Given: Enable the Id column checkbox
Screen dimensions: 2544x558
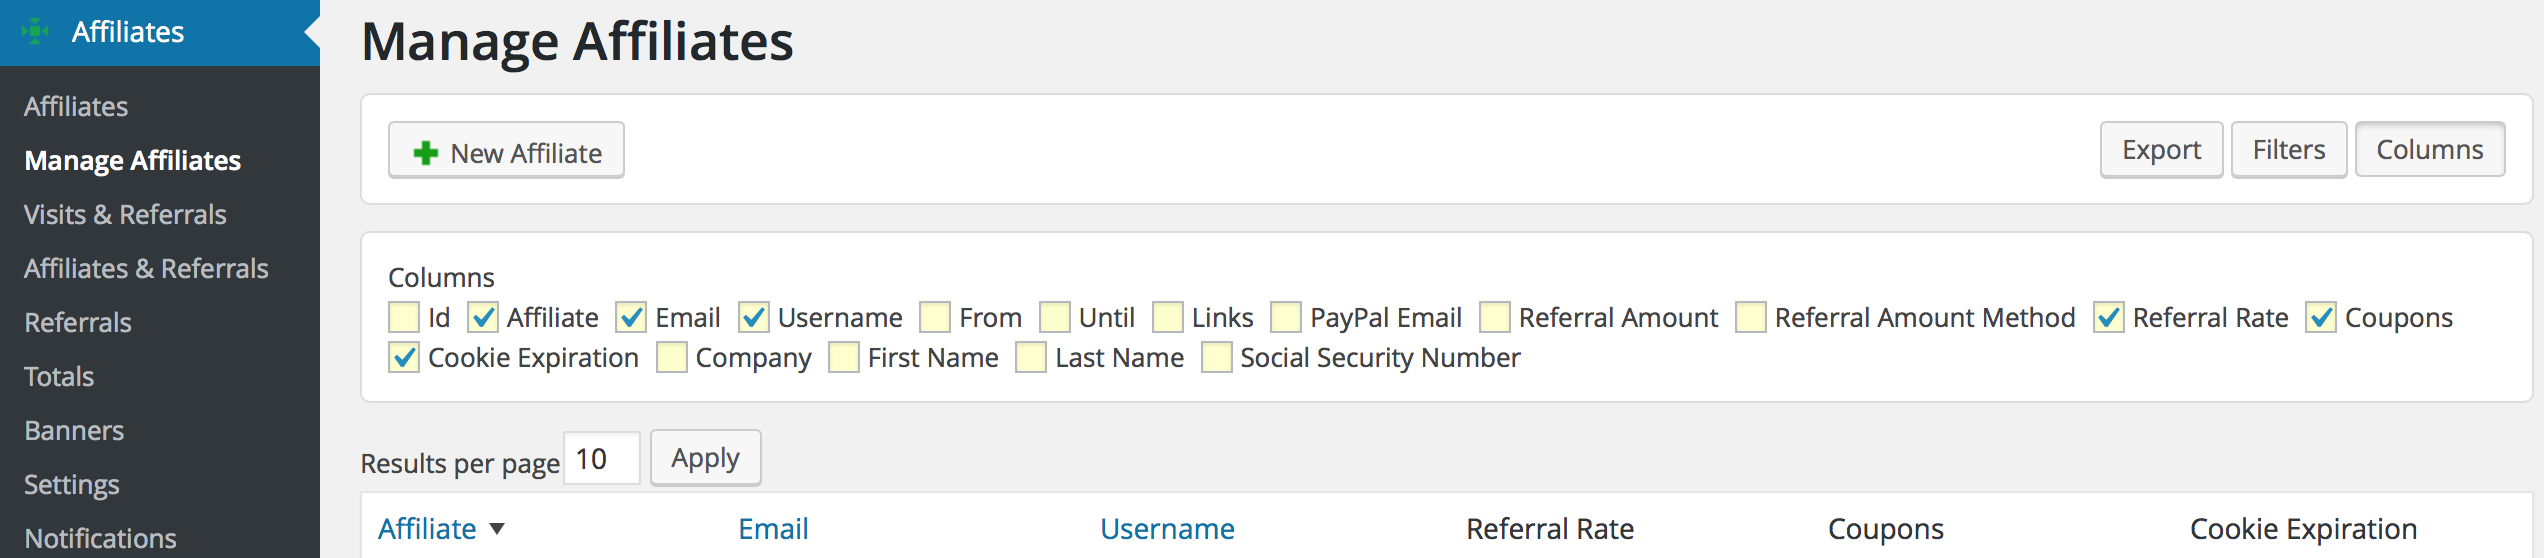Looking at the screenshot, I should 404,317.
